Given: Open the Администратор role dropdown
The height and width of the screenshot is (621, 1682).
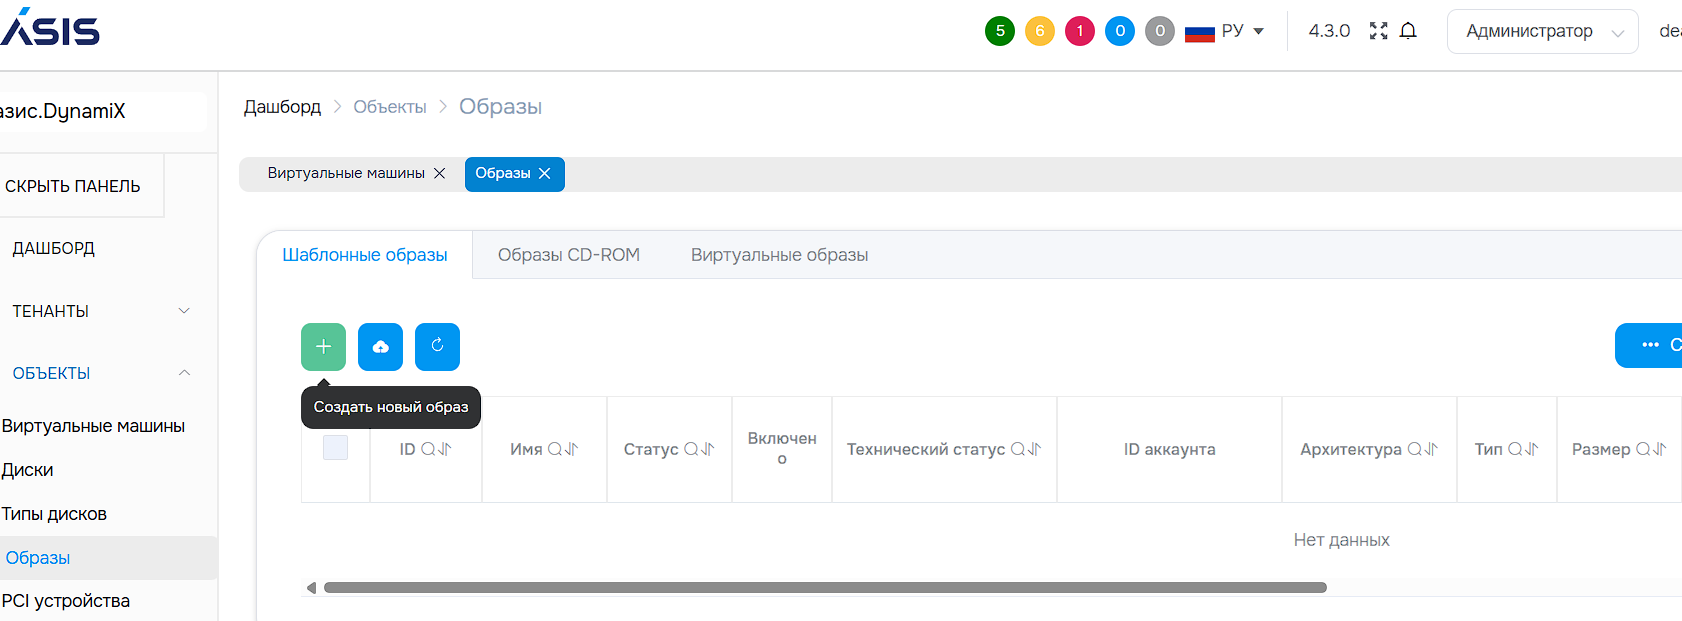Looking at the screenshot, I should [x=1542, y=31].
